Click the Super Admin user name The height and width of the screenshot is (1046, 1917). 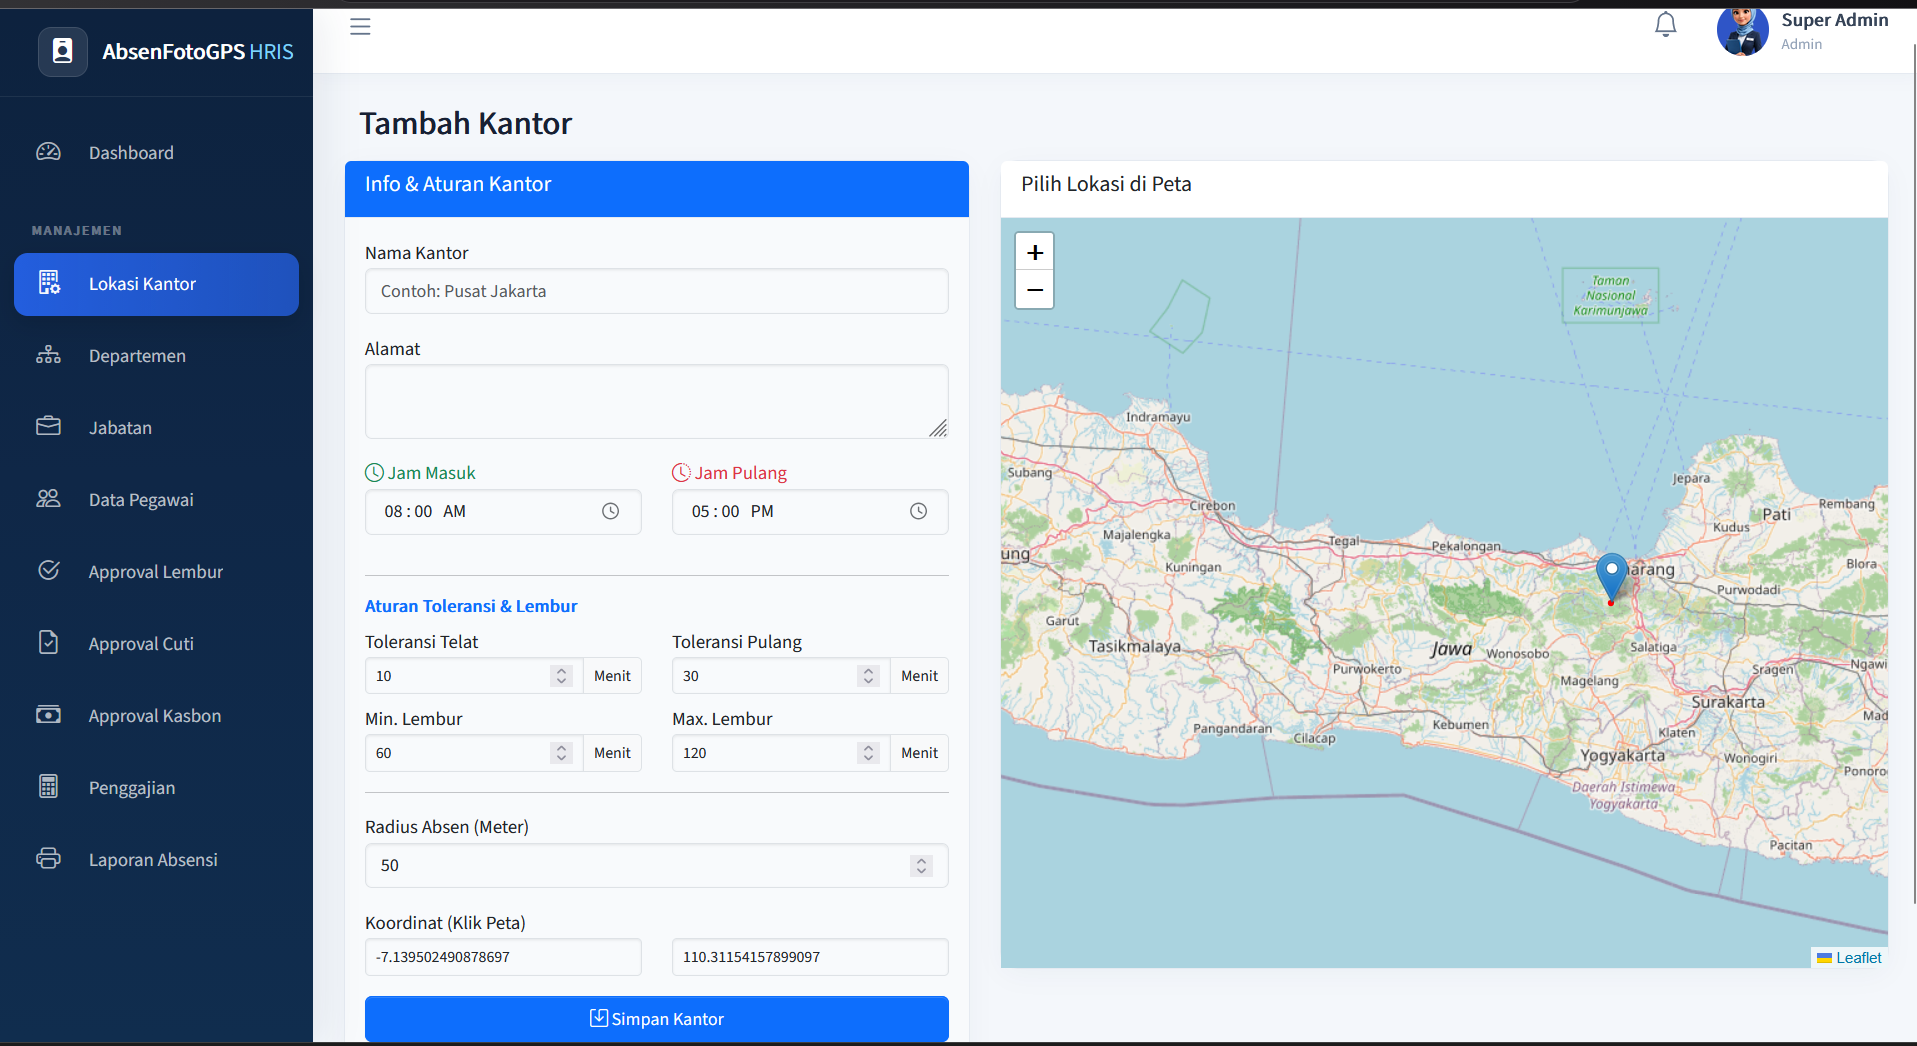point(1834,20)
